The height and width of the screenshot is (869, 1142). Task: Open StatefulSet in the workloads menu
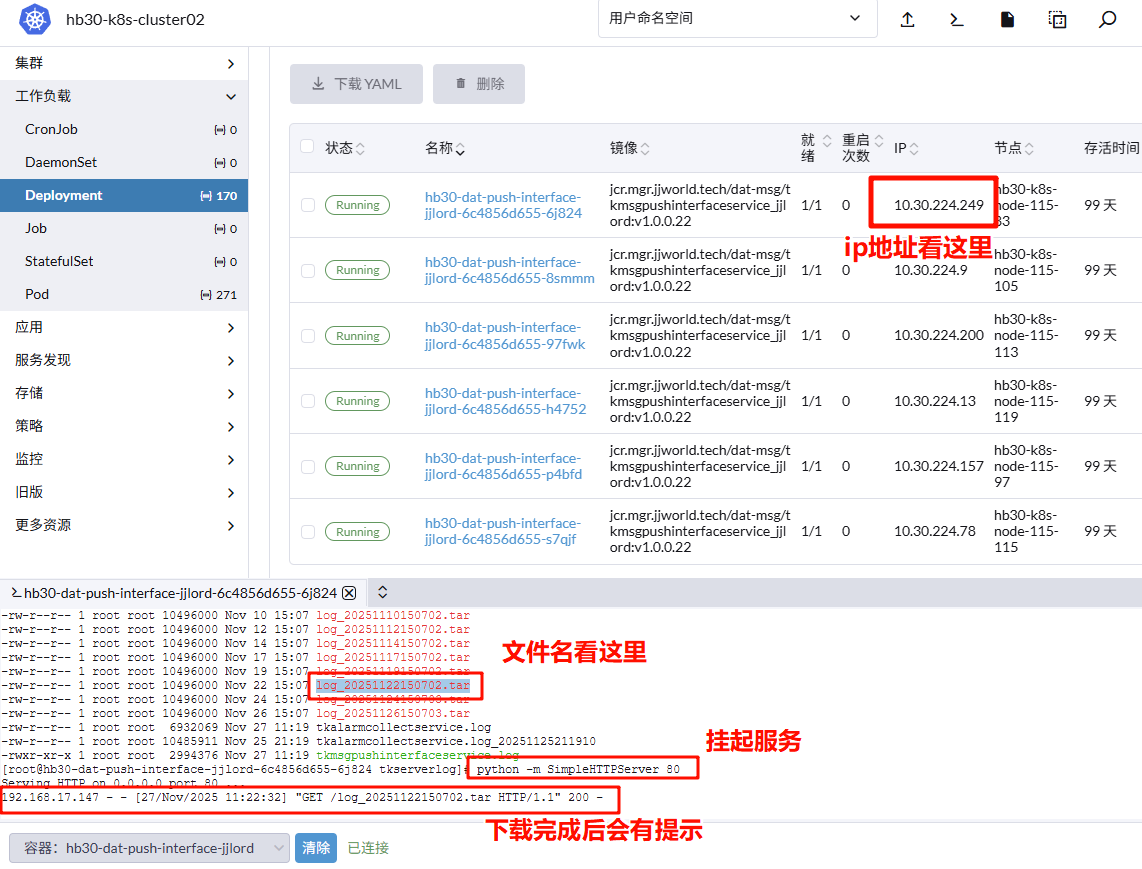click(x=59, y=261)
